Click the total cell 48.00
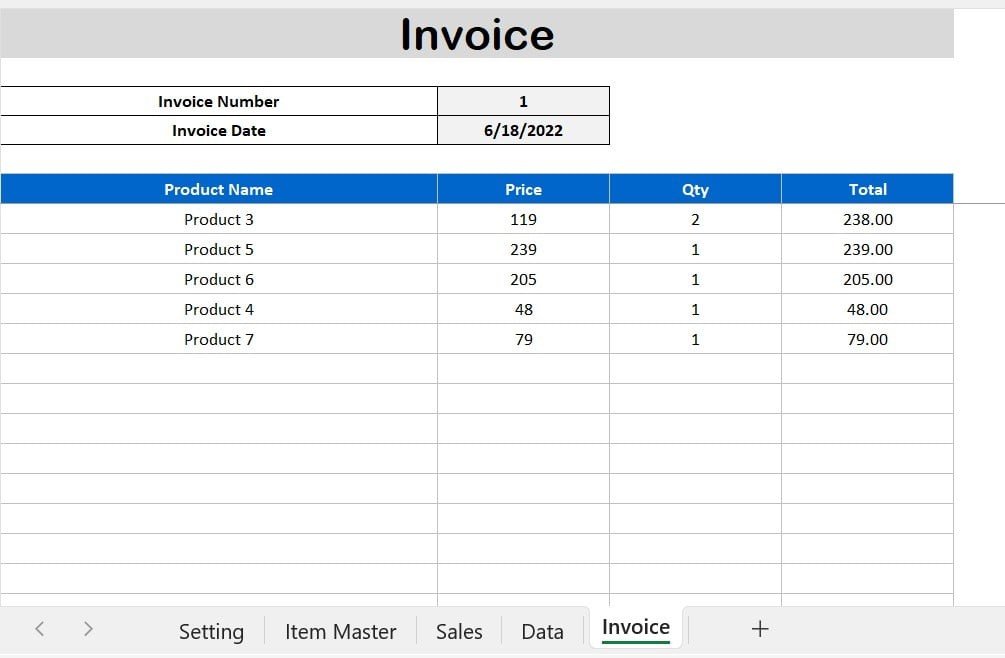Image resolution: width=1005 pixels, height=658 pixels. [x=867, y=309]
